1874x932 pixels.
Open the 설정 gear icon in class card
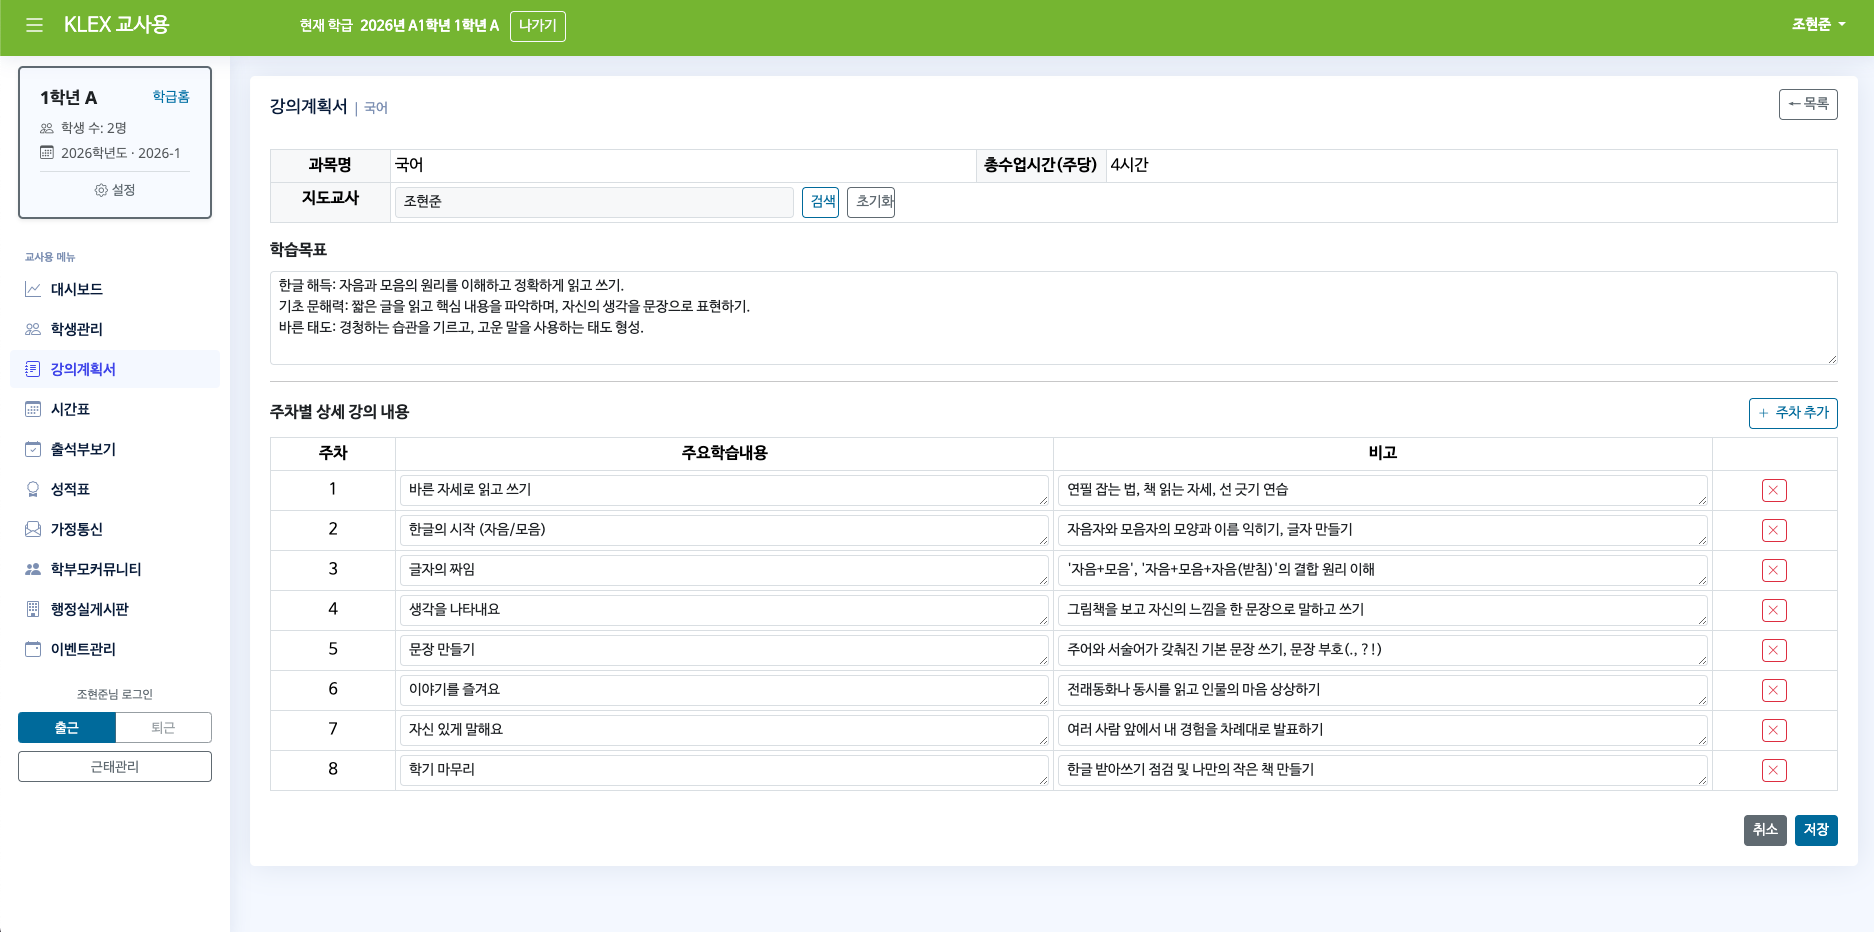pyautogui.click(x=100, y=190)
